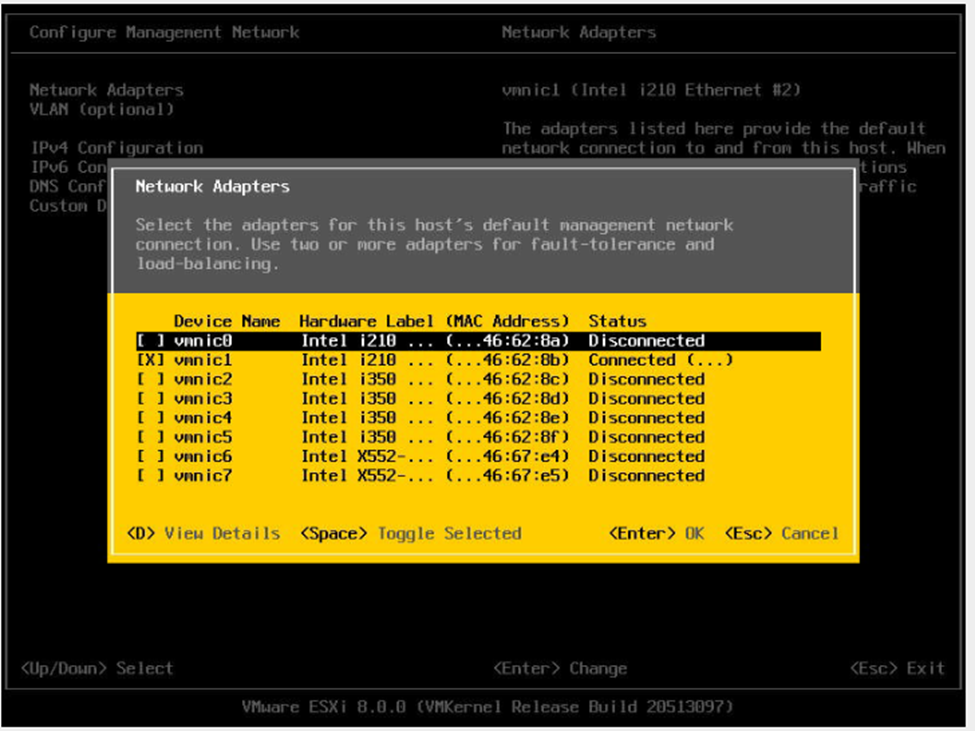Viewport: 975px width, 731px height.
Task: Toggle the vmnic6 checkbox
Action: 151,456
